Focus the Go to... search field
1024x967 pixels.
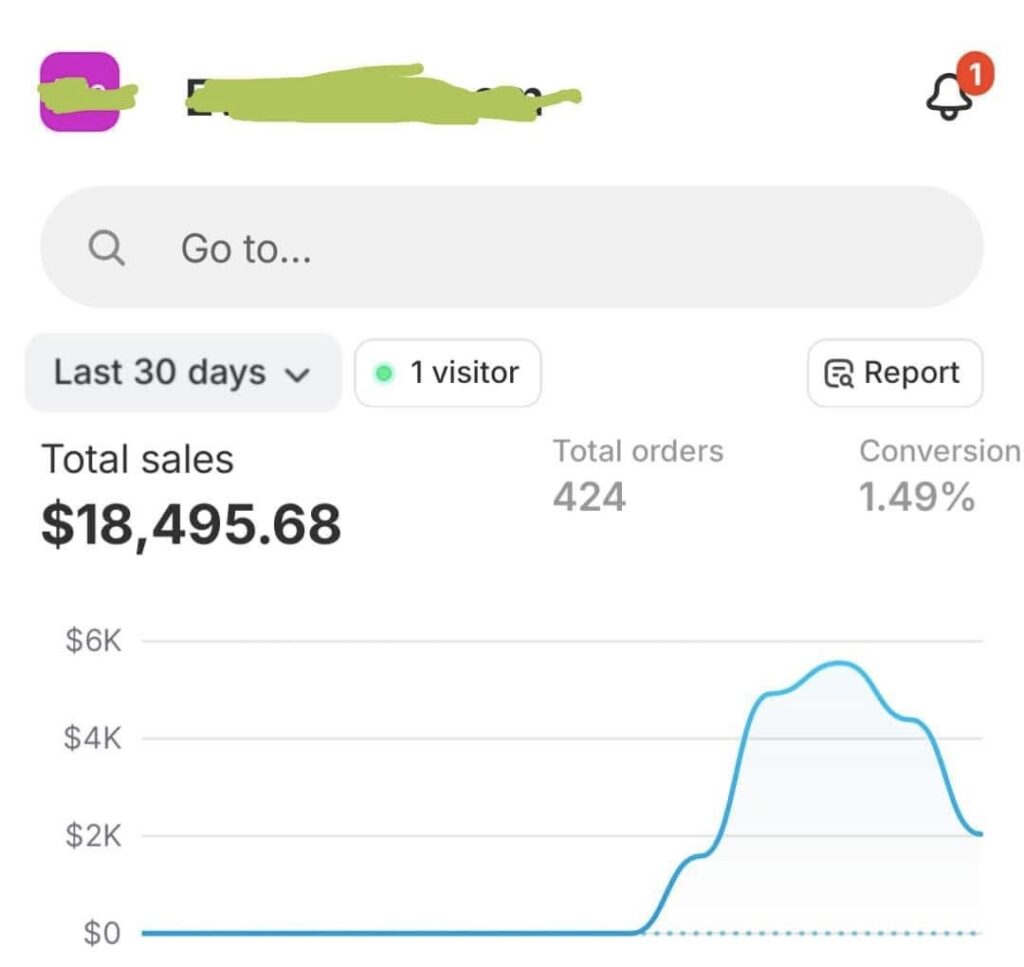click(x=512, y=247)
